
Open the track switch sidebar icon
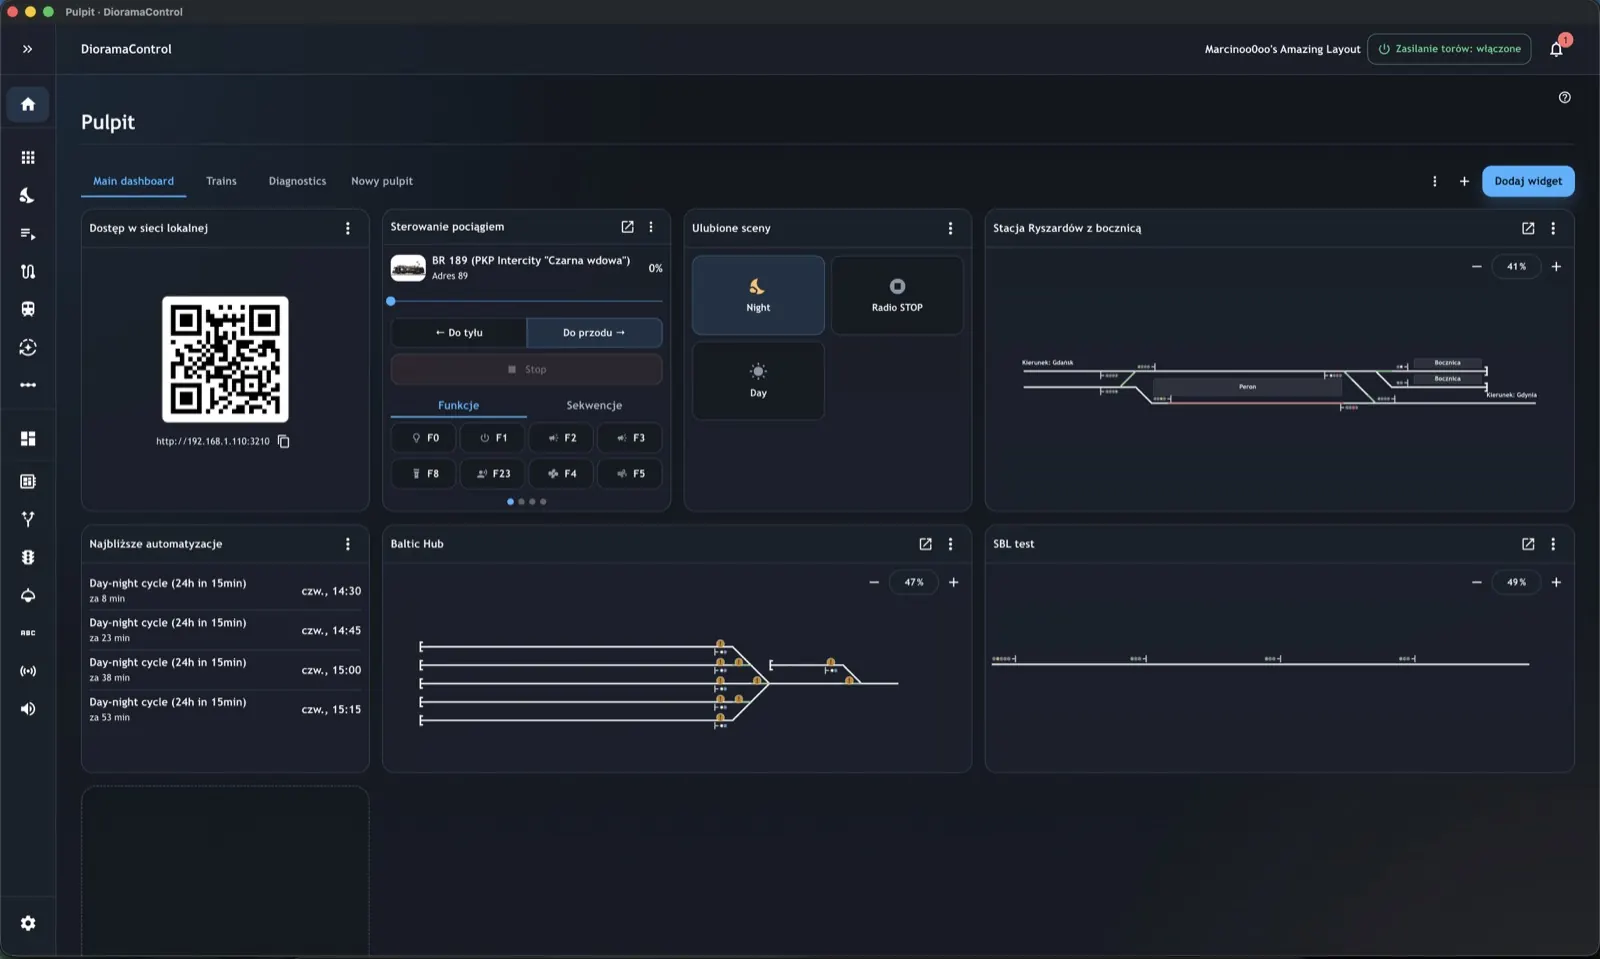28,519
